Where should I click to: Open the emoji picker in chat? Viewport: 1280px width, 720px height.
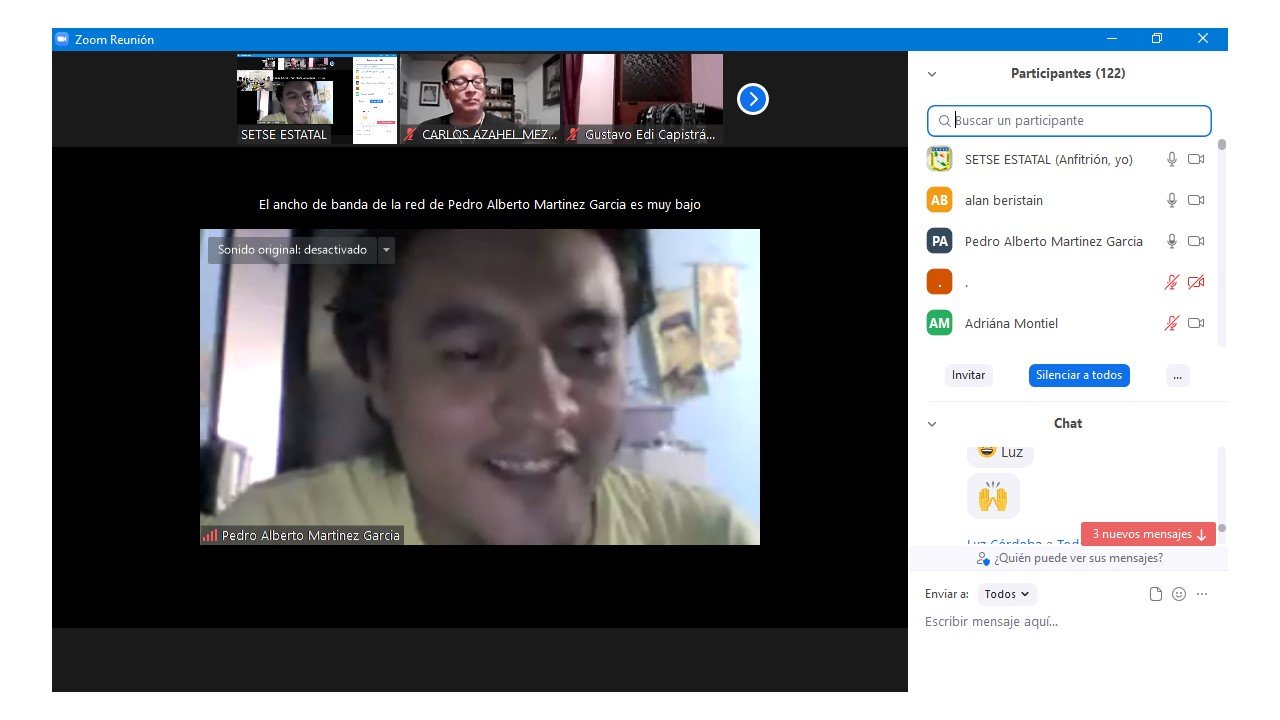point(1179,594)
